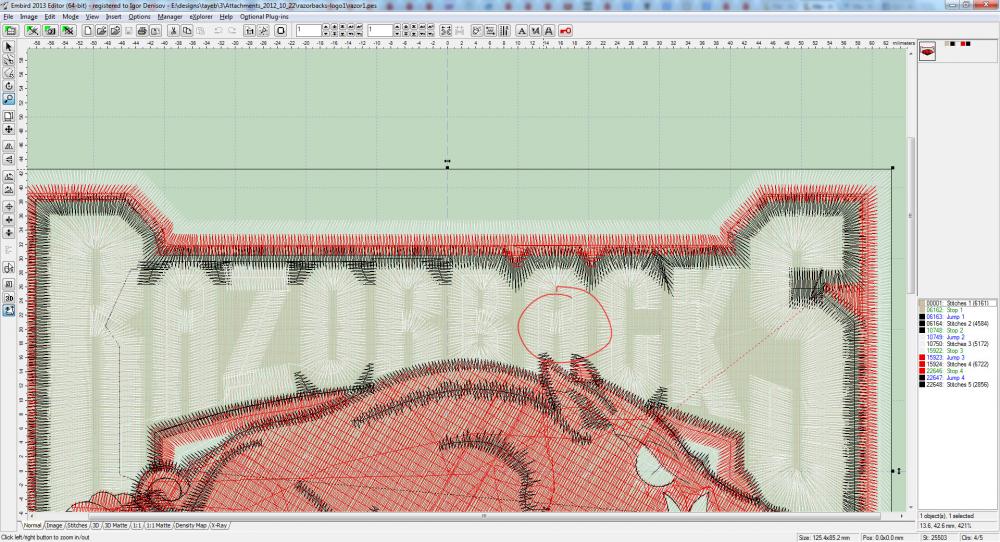Click the Open file icon
Image resolution: width=1000 pixels, height=542 pixels.
coord(101,31)
